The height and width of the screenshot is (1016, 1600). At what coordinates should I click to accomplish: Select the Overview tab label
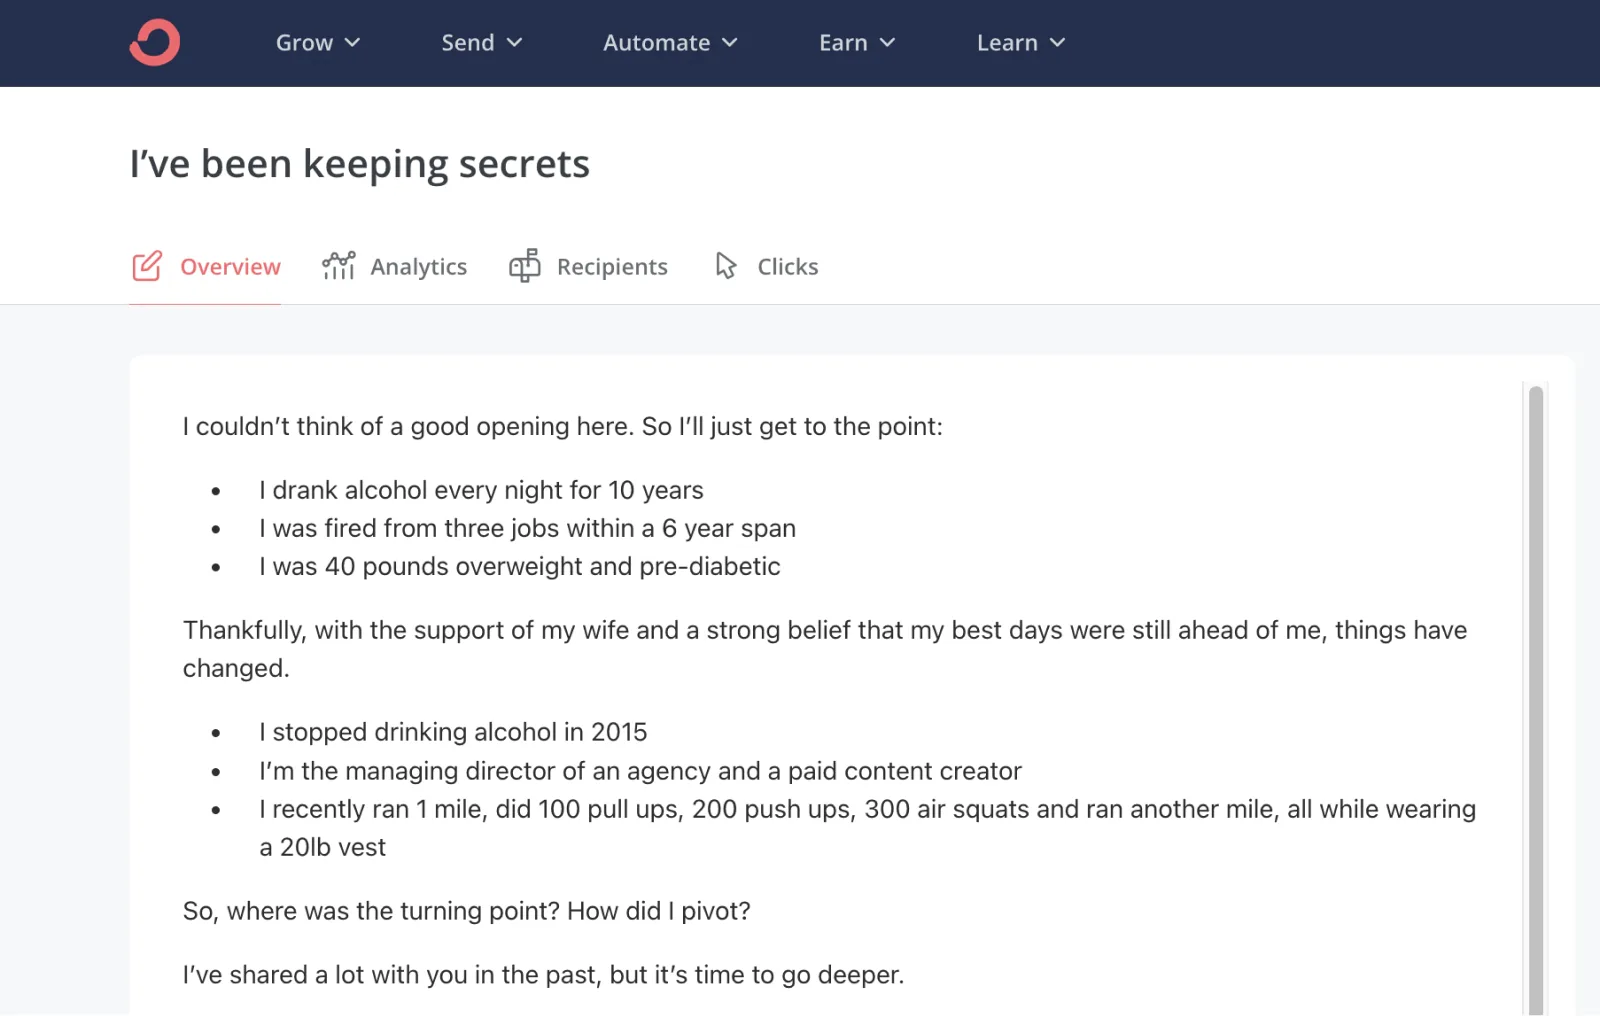(230, 267)
